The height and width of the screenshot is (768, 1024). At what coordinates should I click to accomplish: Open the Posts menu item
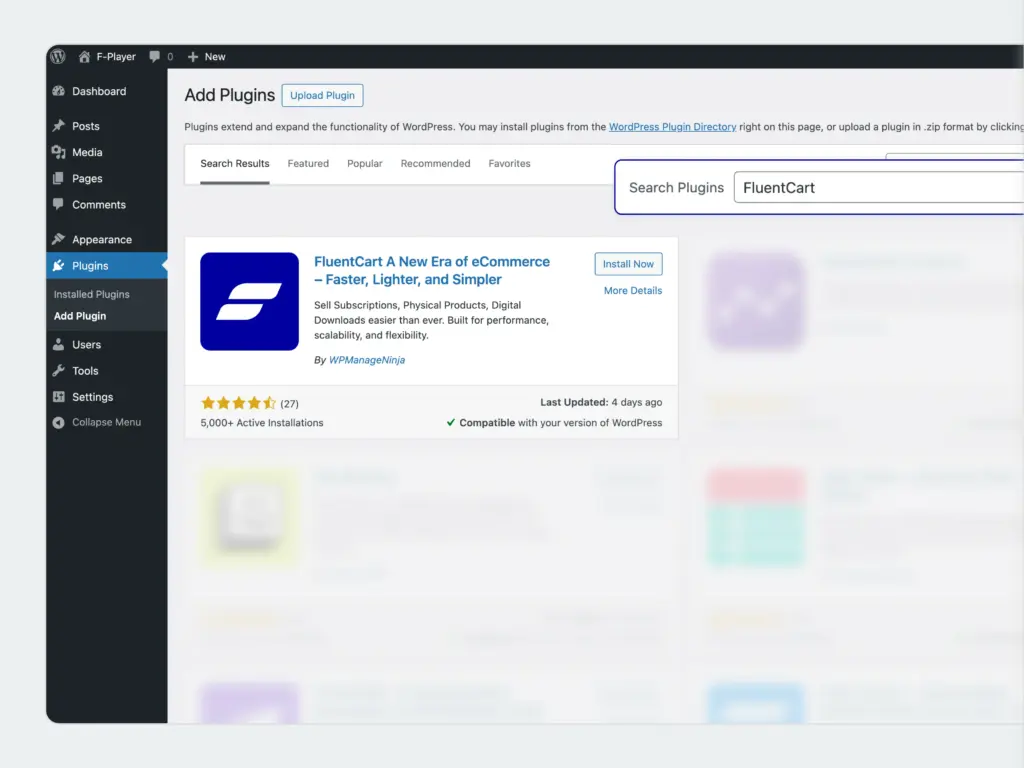click(x=86, y=126)
